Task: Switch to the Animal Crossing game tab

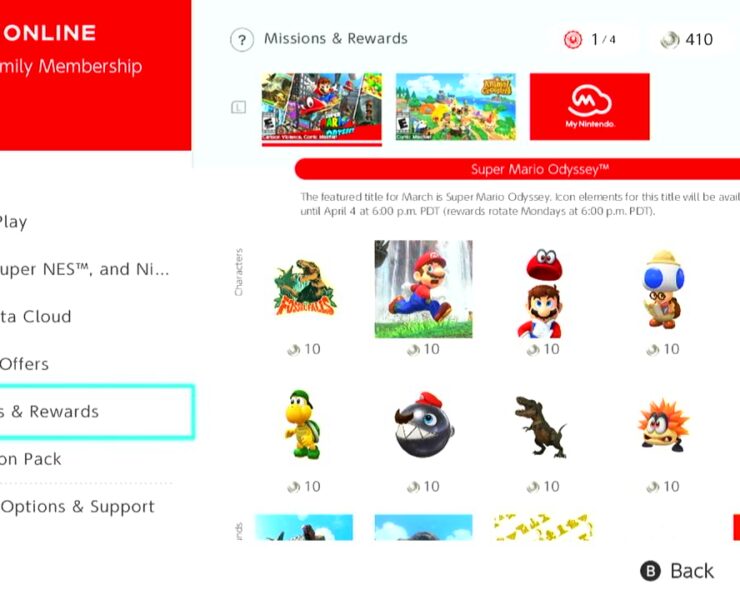Action: point(455,107)
